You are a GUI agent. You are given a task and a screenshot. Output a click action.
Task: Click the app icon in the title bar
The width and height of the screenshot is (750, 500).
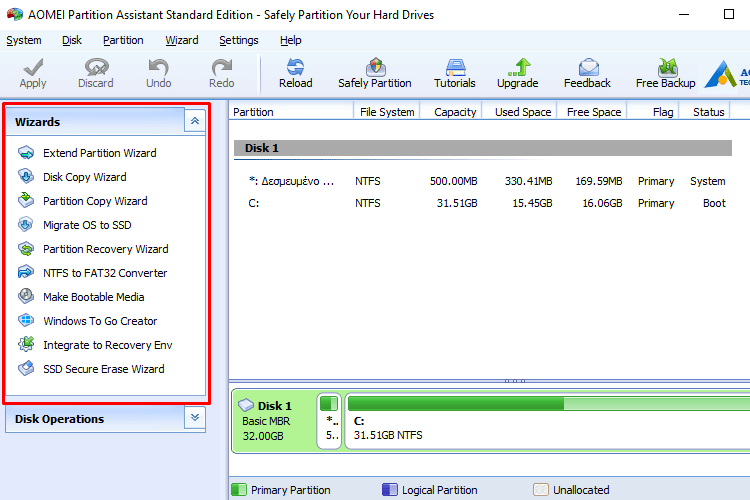click(14, 14)
